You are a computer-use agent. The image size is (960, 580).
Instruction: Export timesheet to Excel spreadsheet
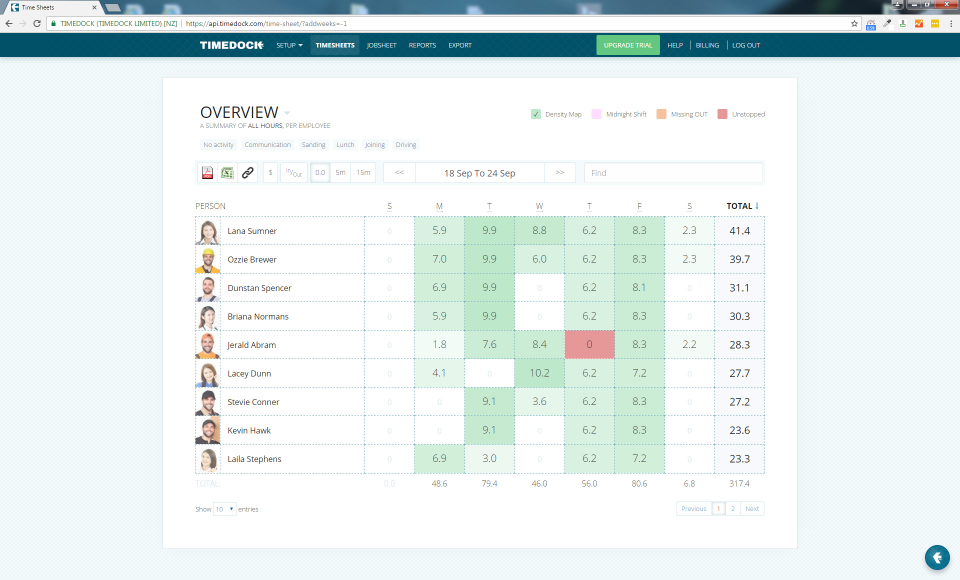point(227,173)
